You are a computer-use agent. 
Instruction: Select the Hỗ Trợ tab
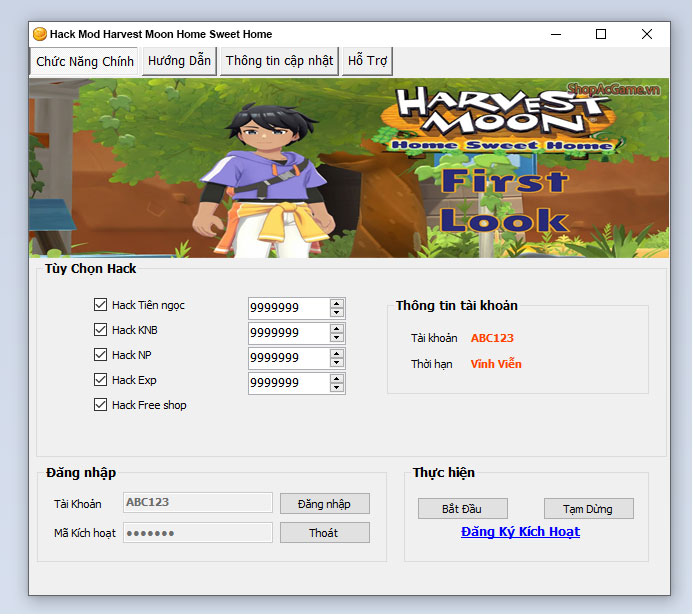pyautogui.click(x=367, y=61)
